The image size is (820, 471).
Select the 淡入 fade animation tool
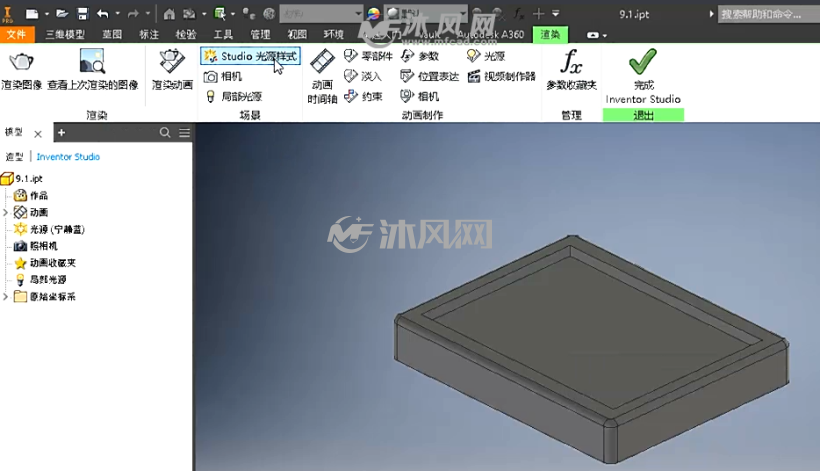363,77
